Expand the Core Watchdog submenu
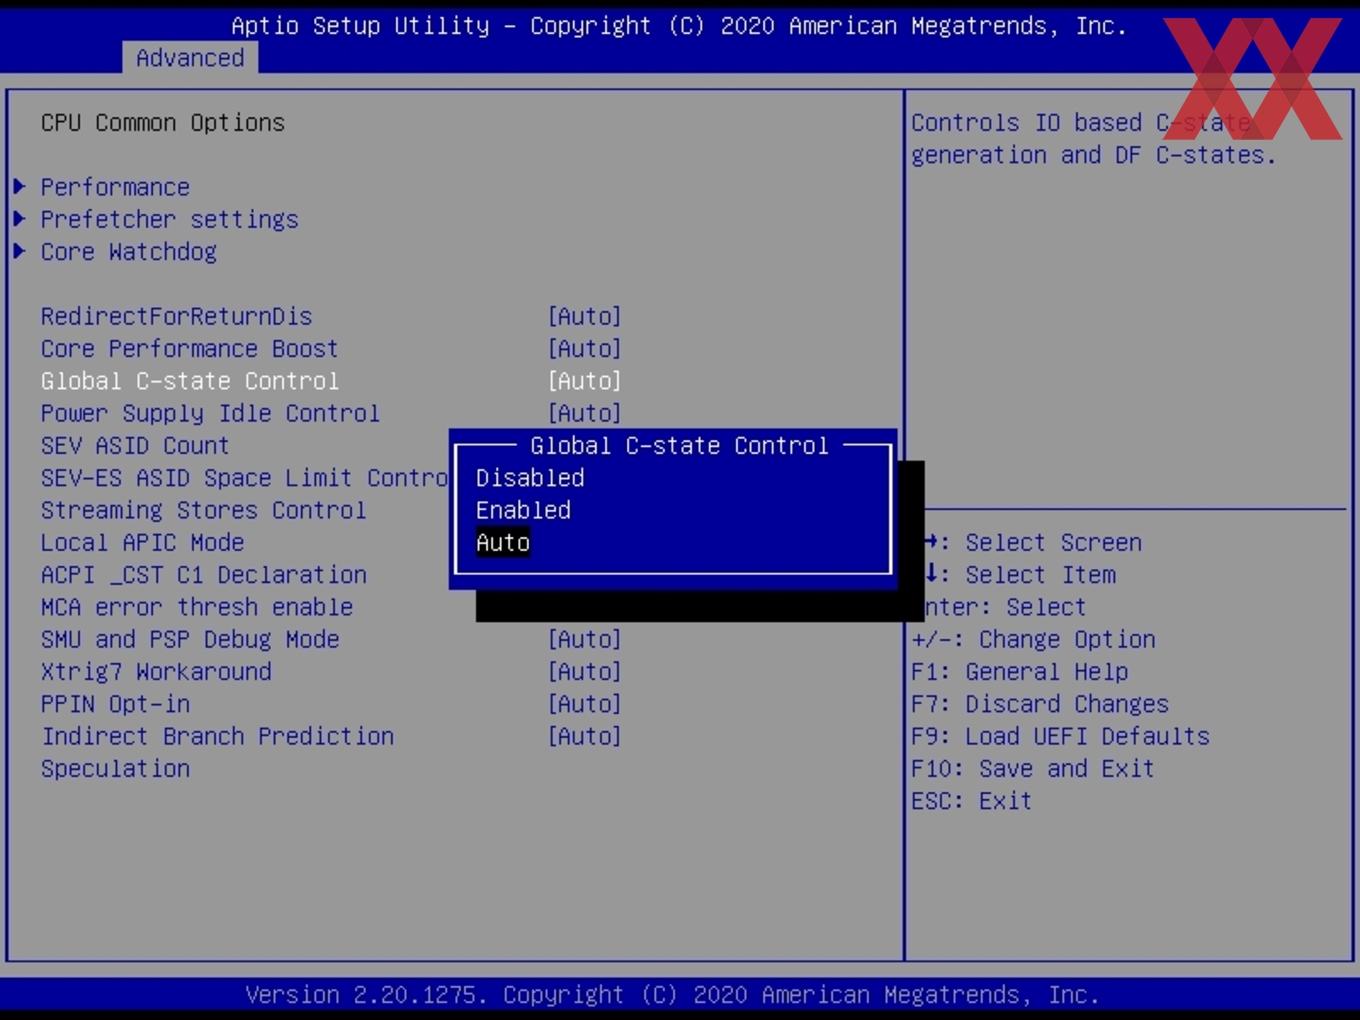 tap(128, 251)
